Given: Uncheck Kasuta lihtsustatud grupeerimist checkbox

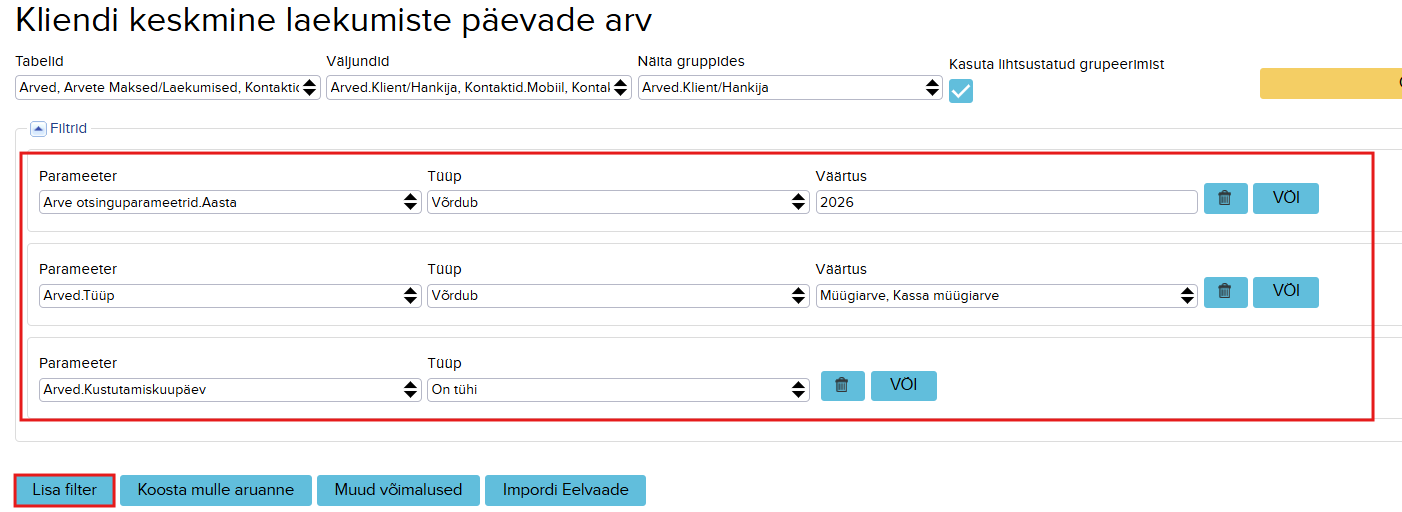Looking at the screenshot, I should pyautogui.click(x=961, y=91).
